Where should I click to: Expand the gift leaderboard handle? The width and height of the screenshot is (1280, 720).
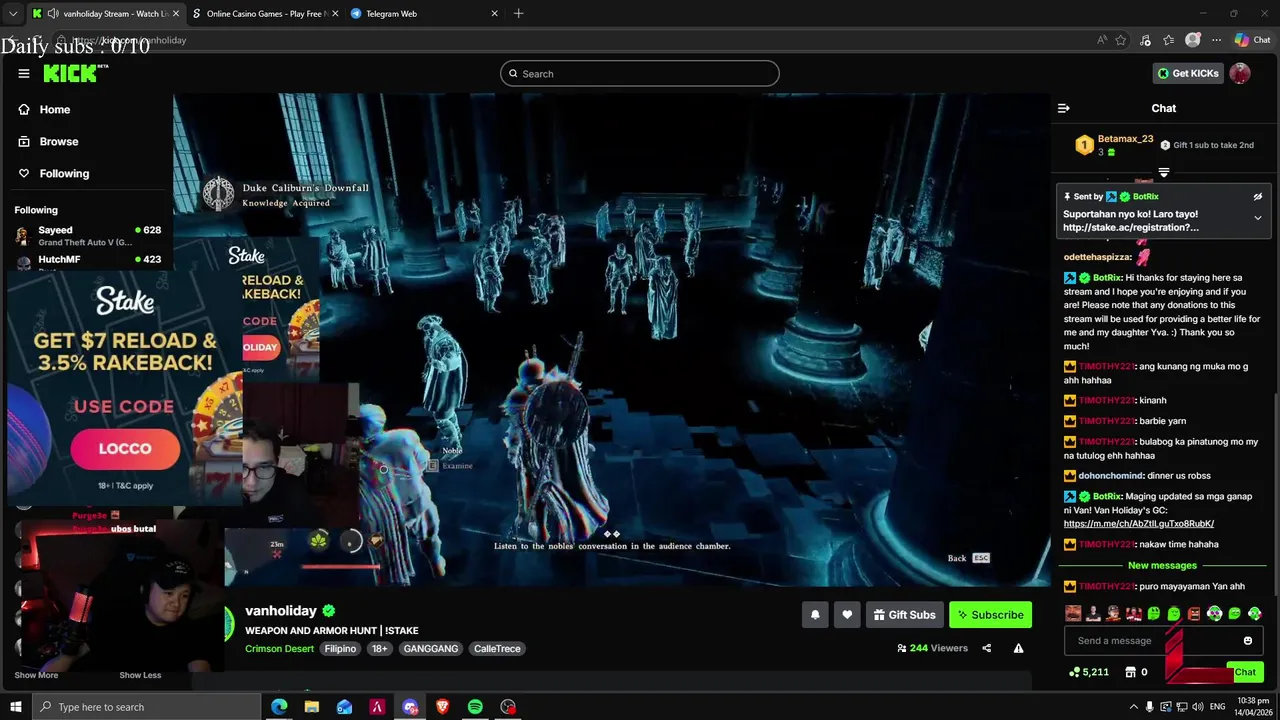(1163, 173)
